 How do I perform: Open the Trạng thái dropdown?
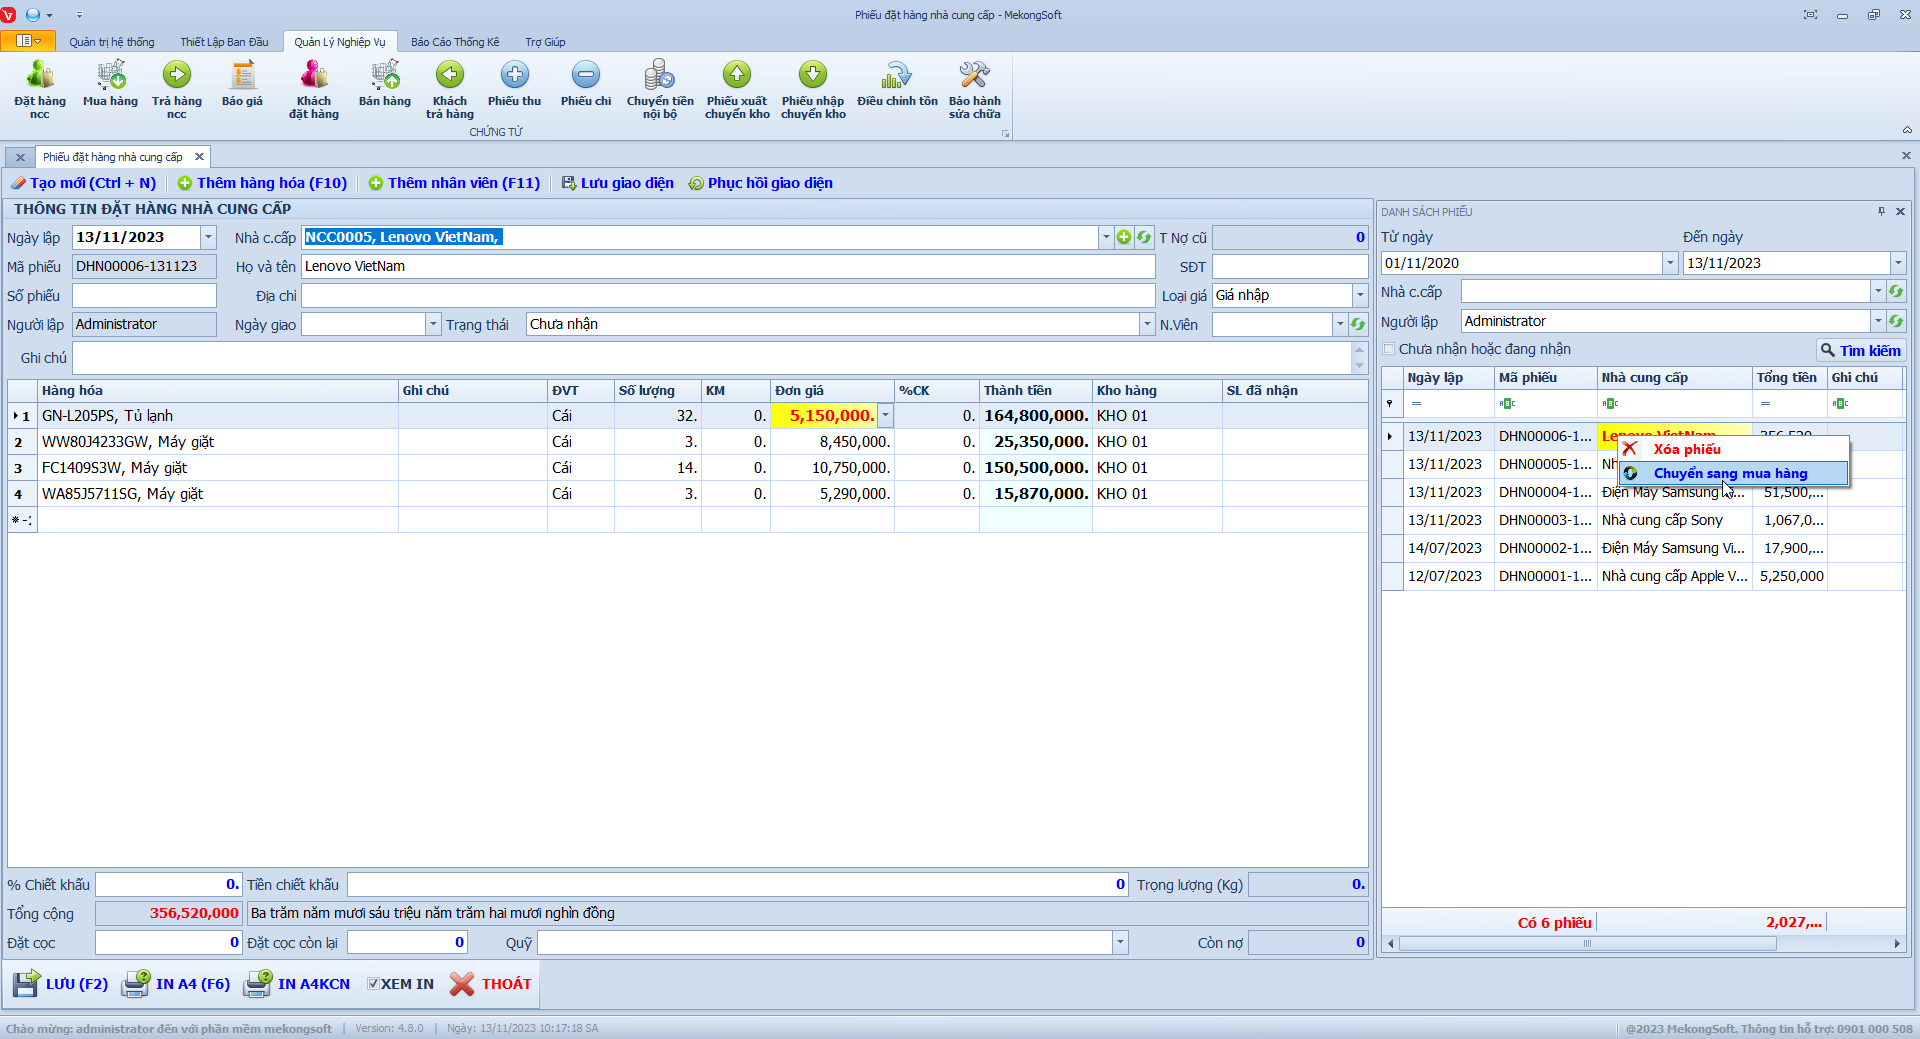click(x=1146, y=324)
